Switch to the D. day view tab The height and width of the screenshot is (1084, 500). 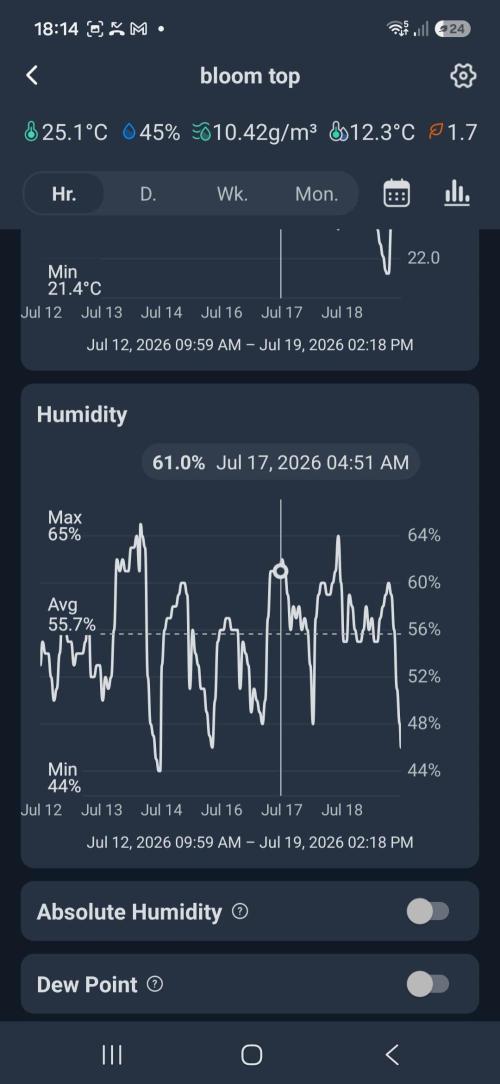(148, 194)
